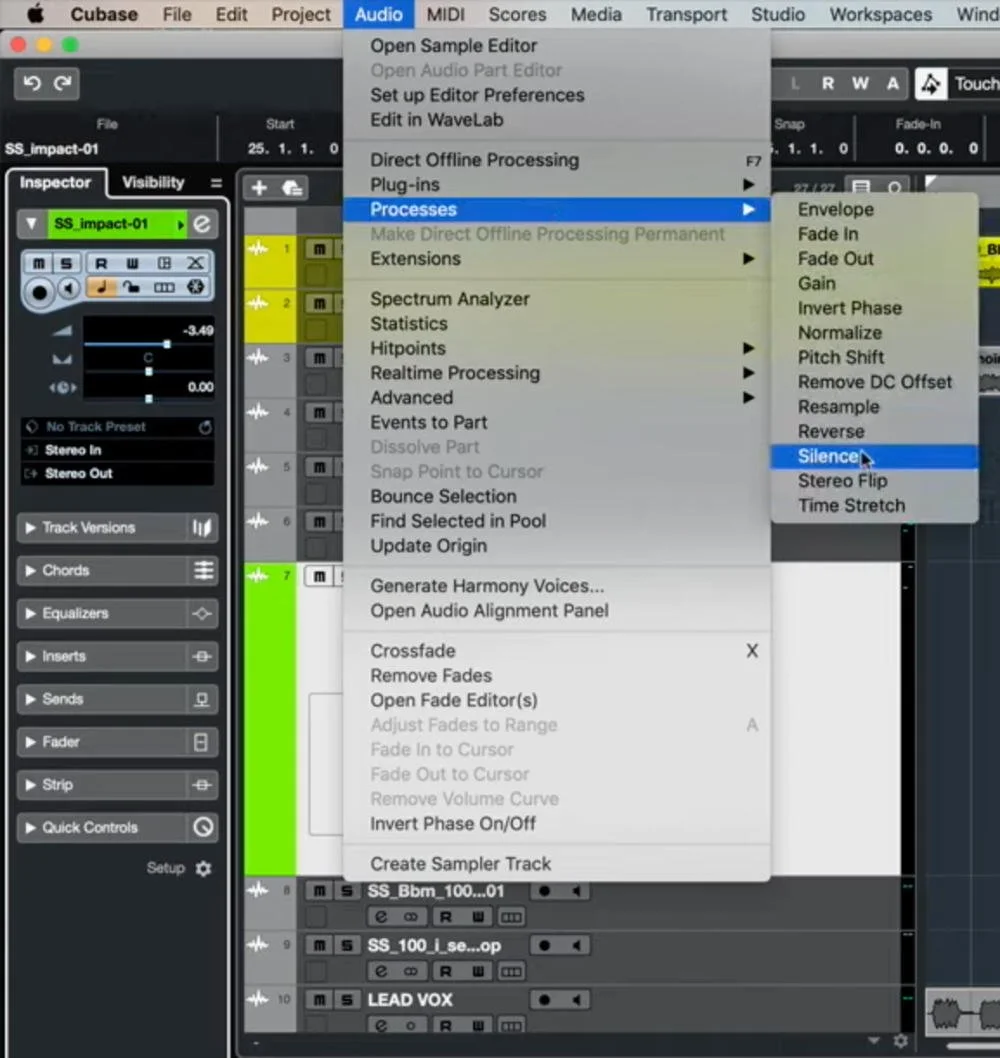Open the MIDI menu
Viewport: 1000px width, 1058px height.
point(445,14)
